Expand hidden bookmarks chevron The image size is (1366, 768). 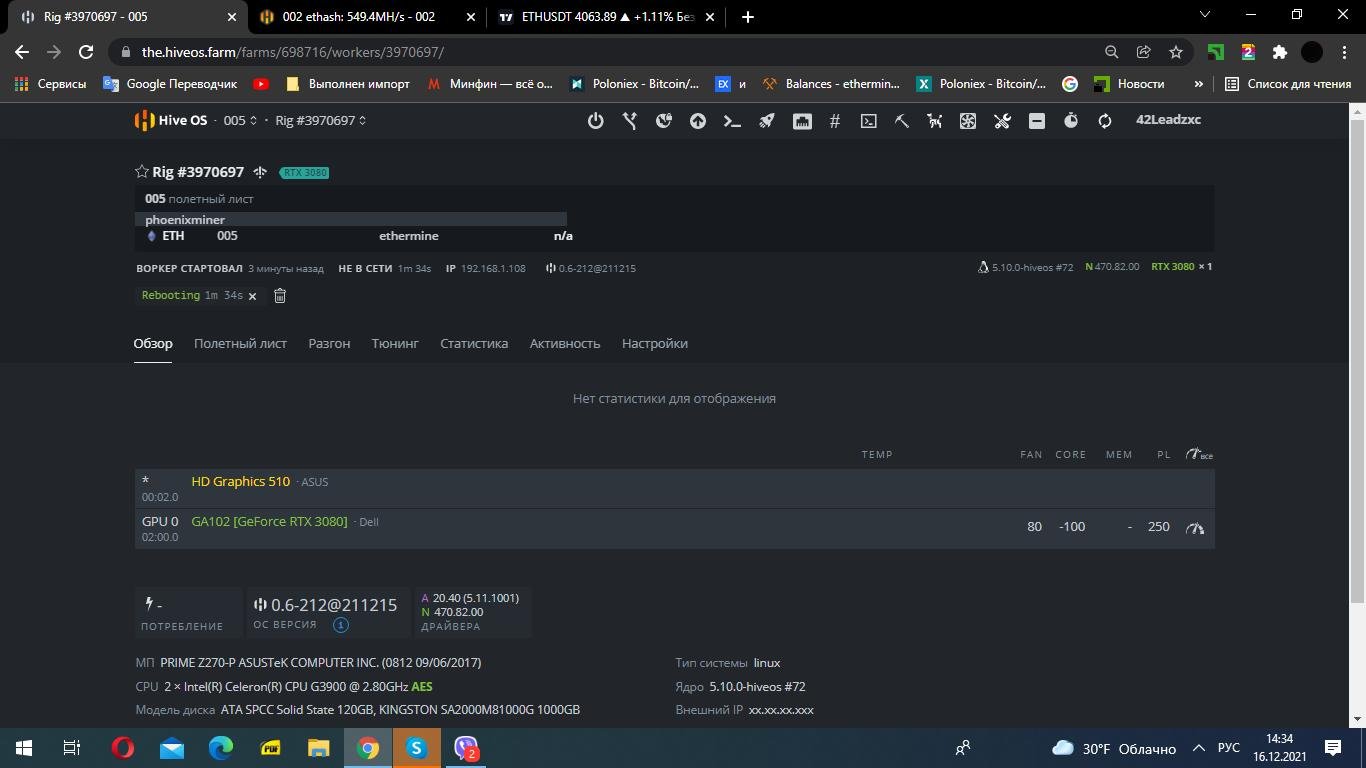point(1198,84)
